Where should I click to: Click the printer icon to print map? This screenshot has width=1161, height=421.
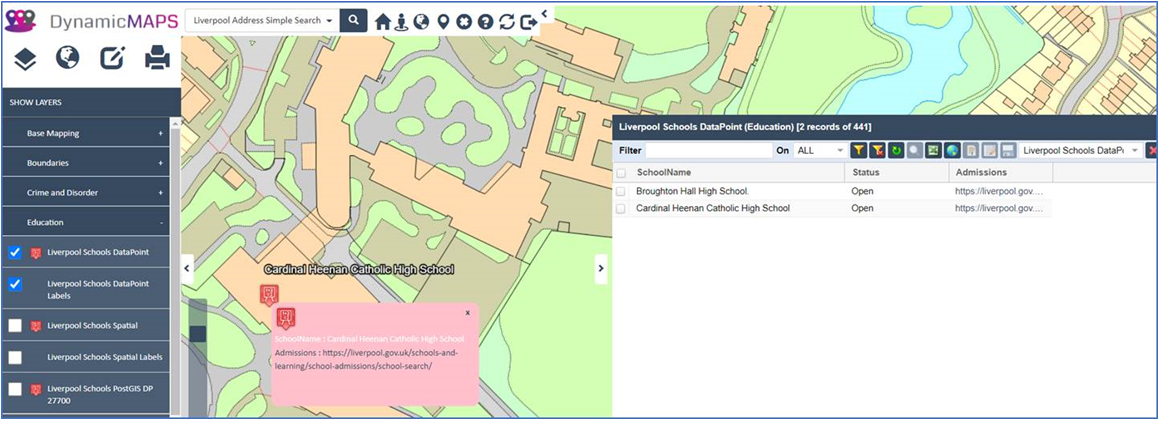tap(157, 58)
